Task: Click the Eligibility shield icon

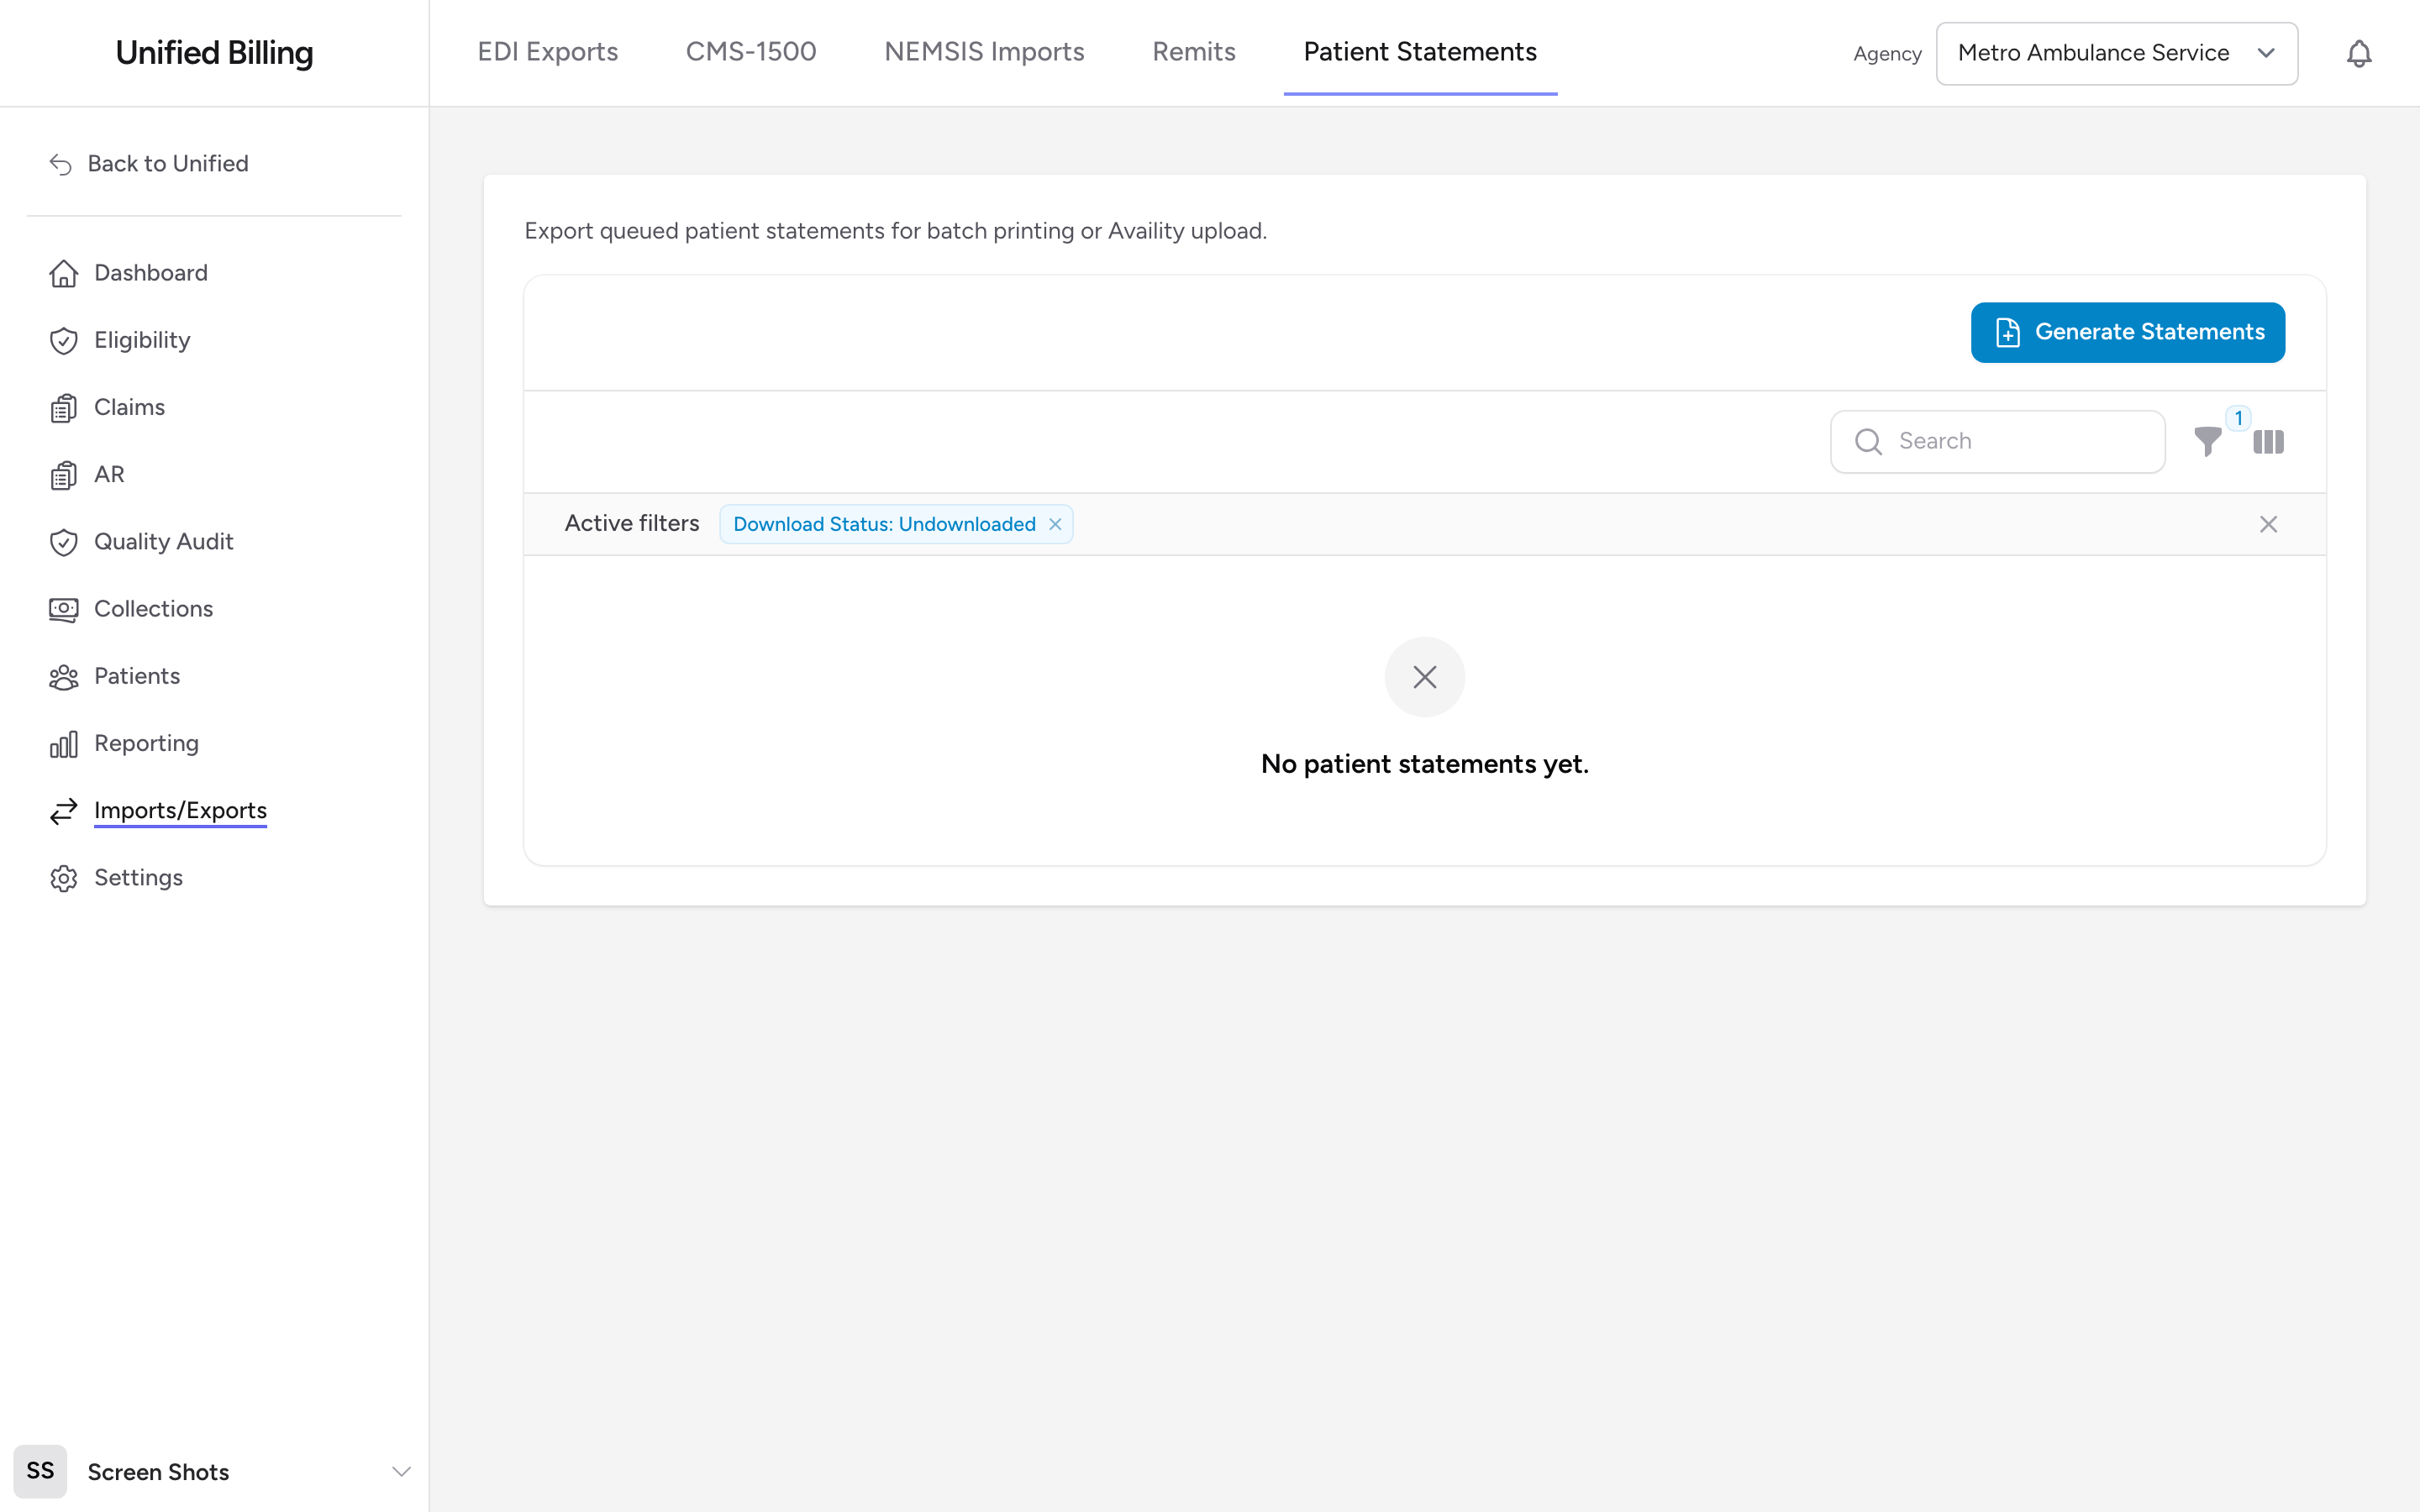Action: [64, 341]
